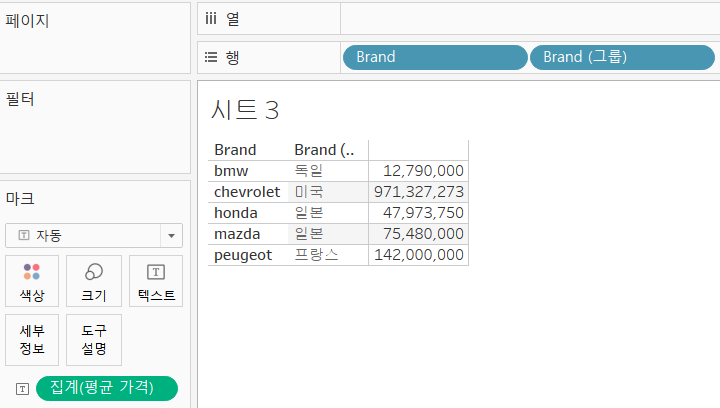Open the 자동 mark type dropdown
Viewport: 720px width, 408px height.
94,235
